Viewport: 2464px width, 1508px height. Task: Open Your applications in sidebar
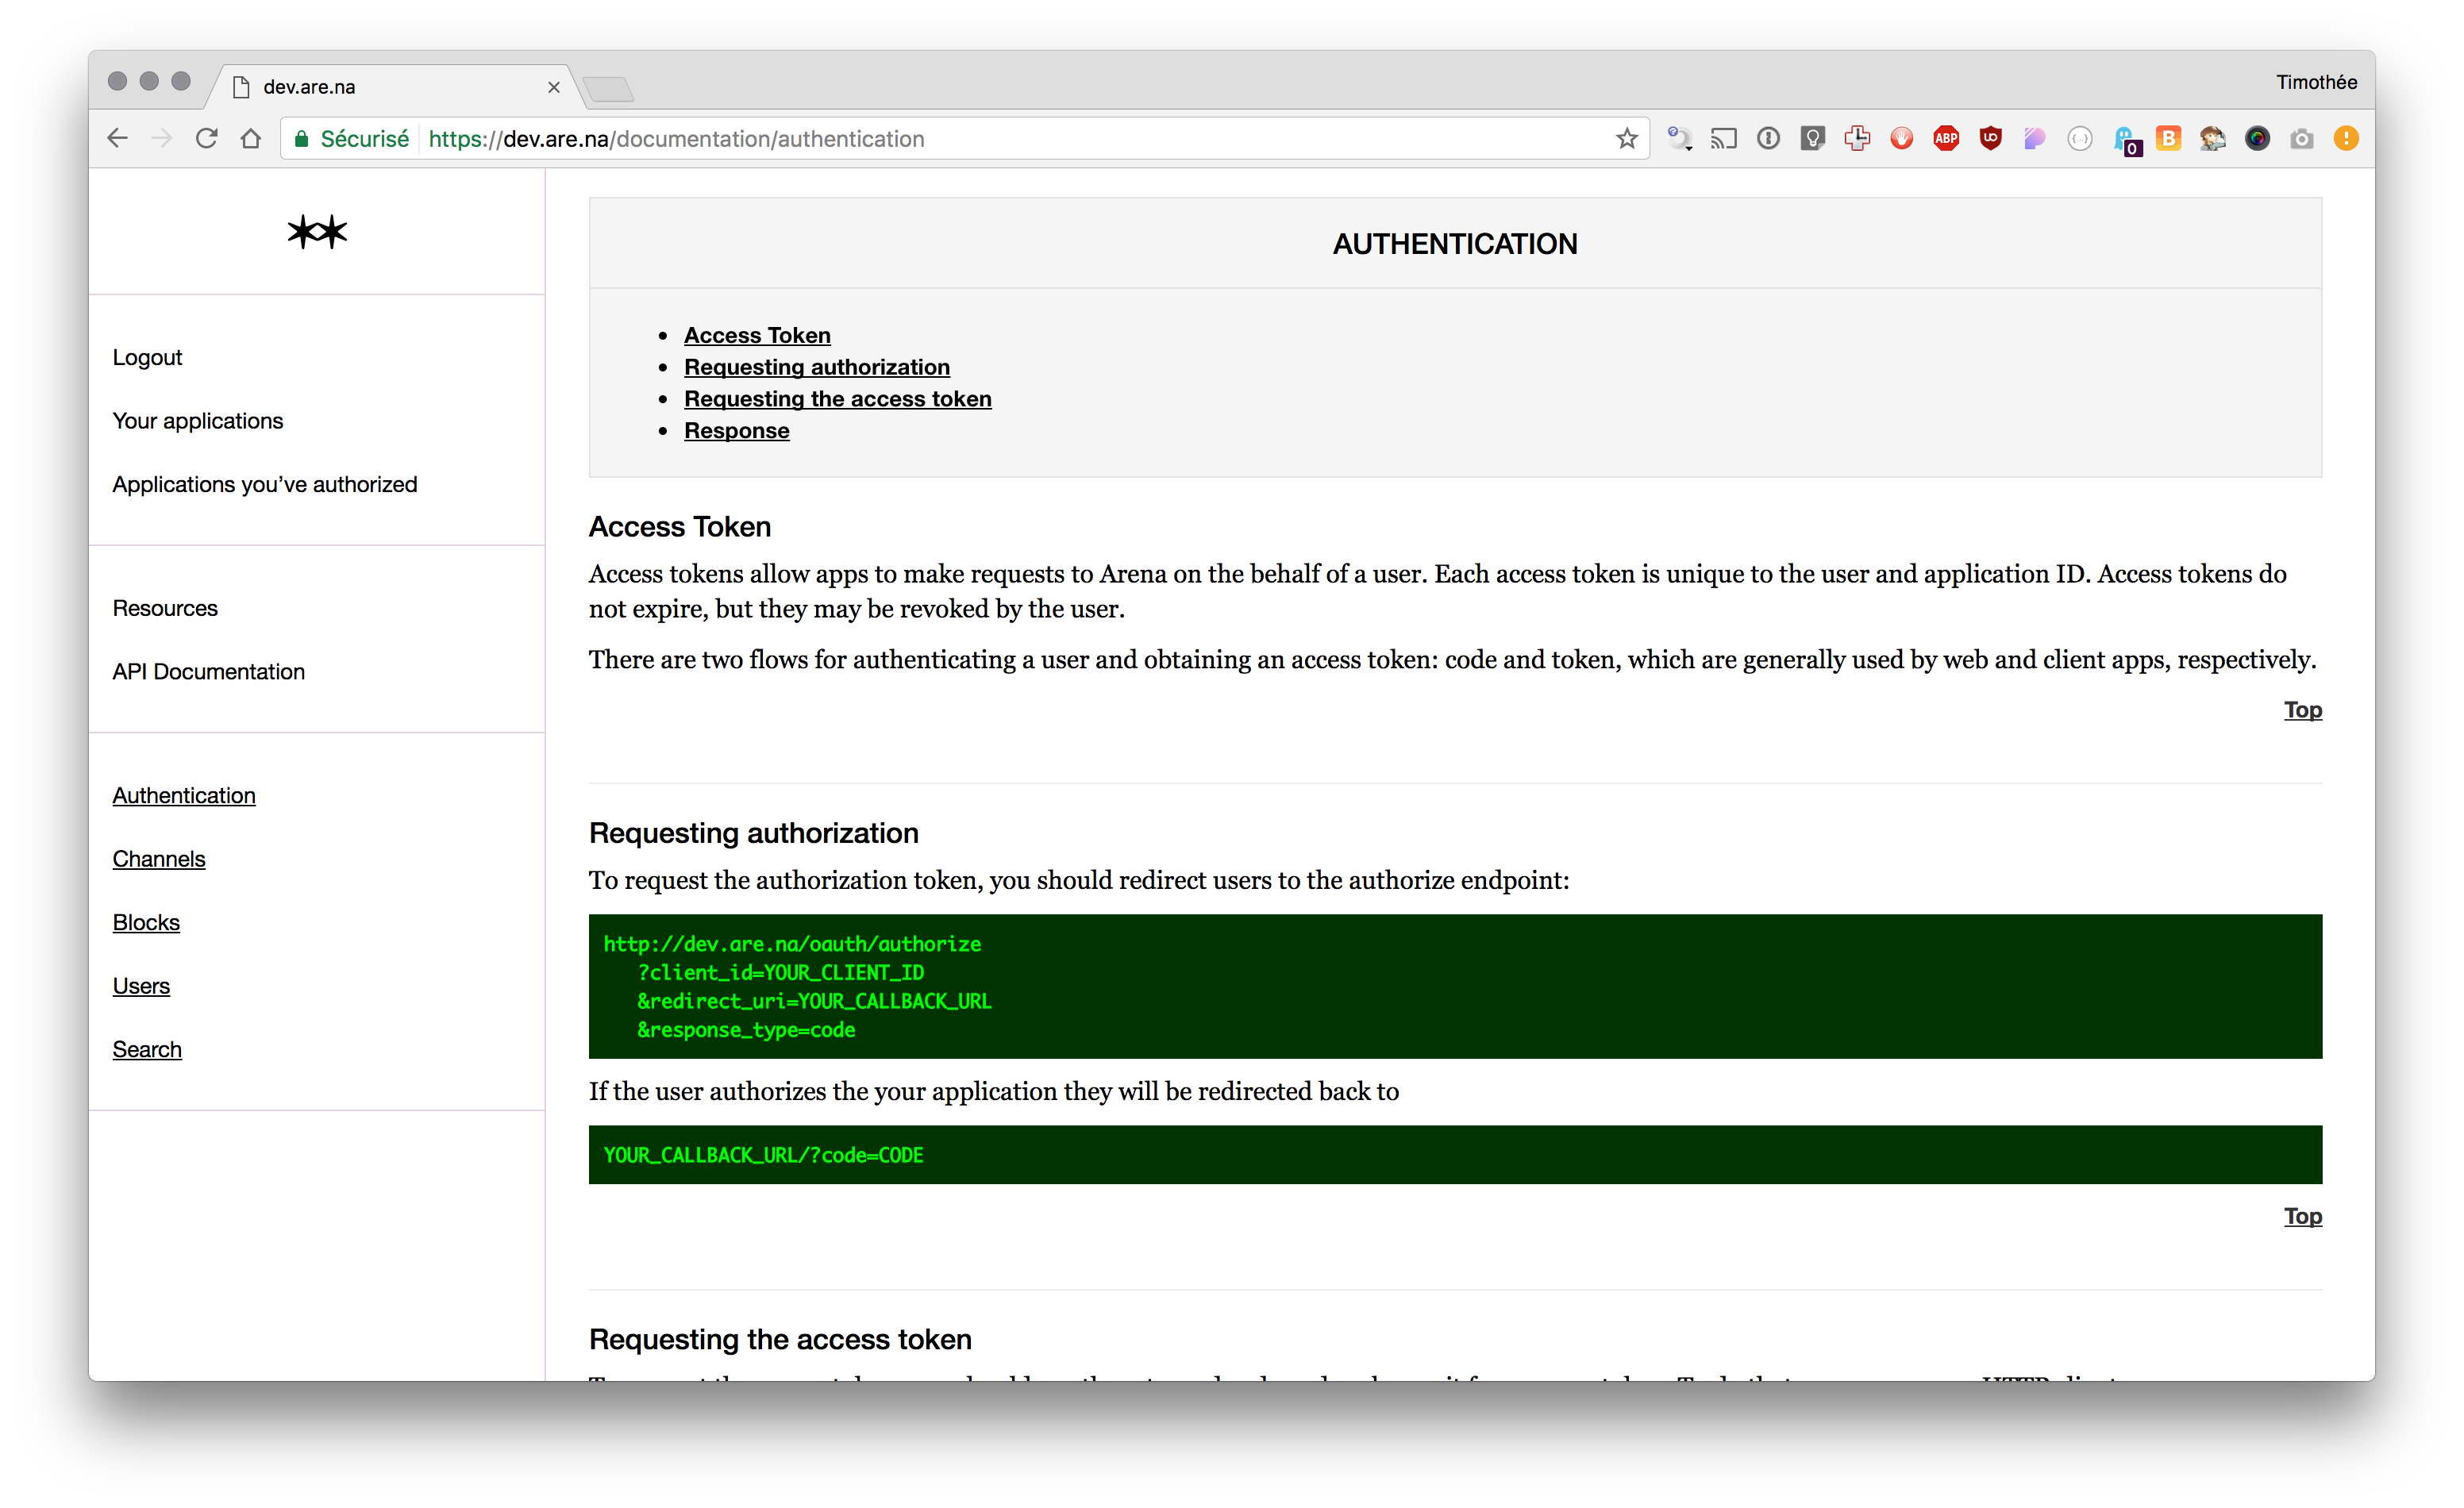click(198, 421)
